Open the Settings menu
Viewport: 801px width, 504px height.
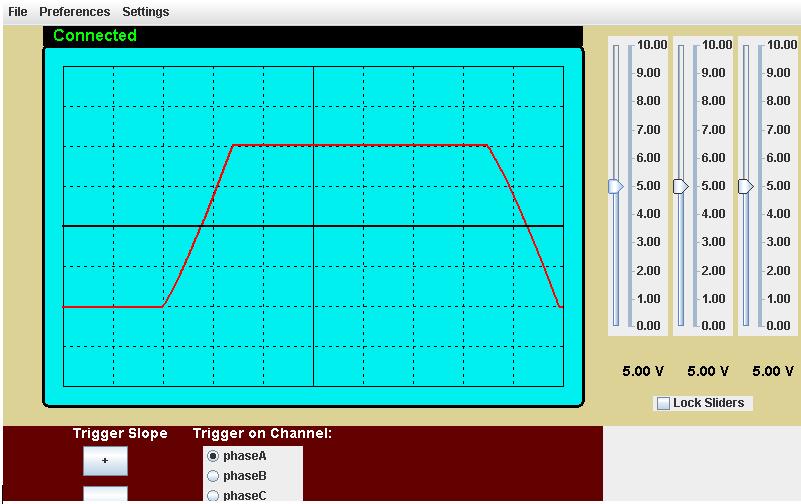[146, 12]
